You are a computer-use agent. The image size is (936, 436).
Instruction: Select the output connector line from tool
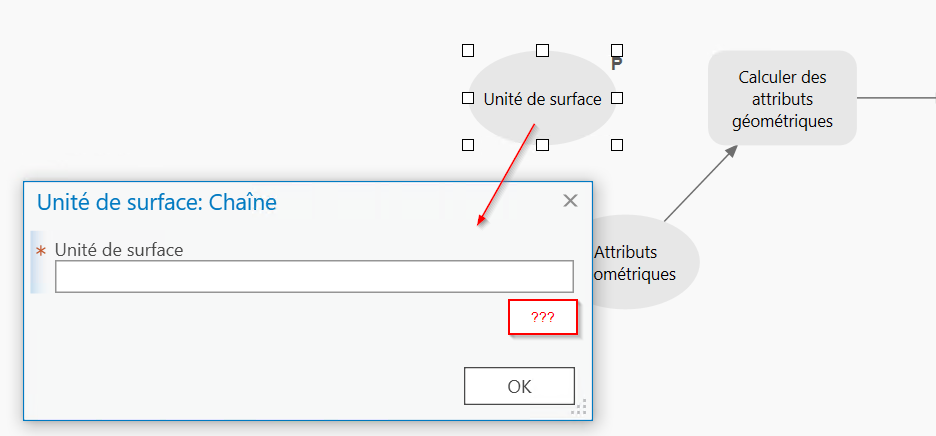pos(896,98)
